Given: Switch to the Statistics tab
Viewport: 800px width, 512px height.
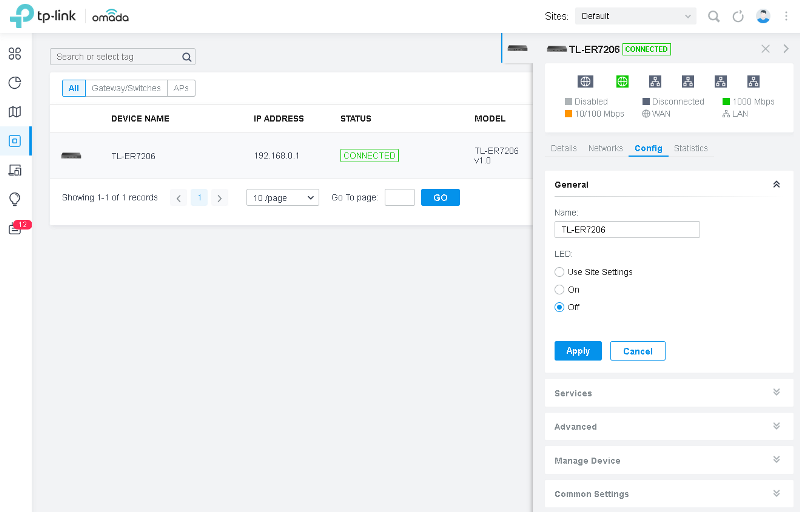Looking at the screenshot, I should pyautogui.click(x=691, y=148).
